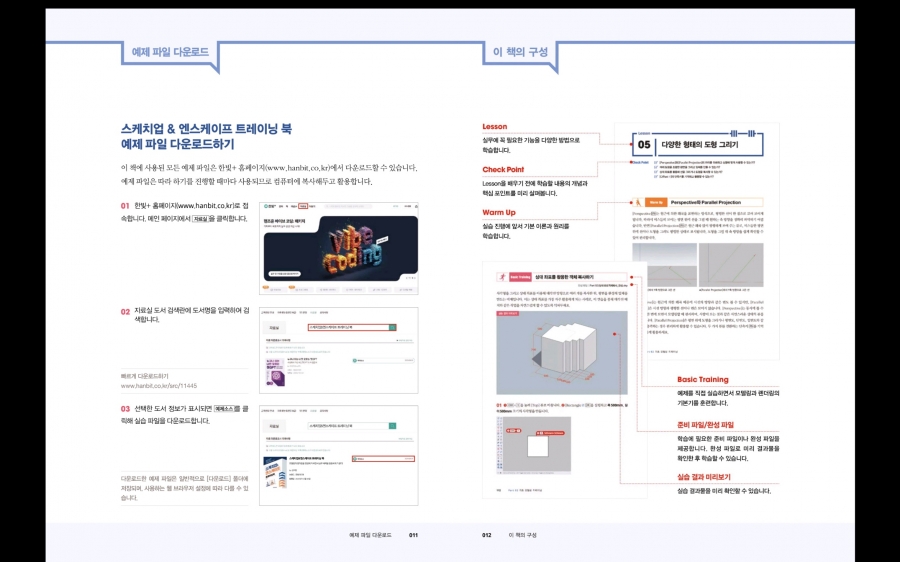Click the Lesson red heading
The height and width of the screenshot is (562, 900).
pos(495,127)
